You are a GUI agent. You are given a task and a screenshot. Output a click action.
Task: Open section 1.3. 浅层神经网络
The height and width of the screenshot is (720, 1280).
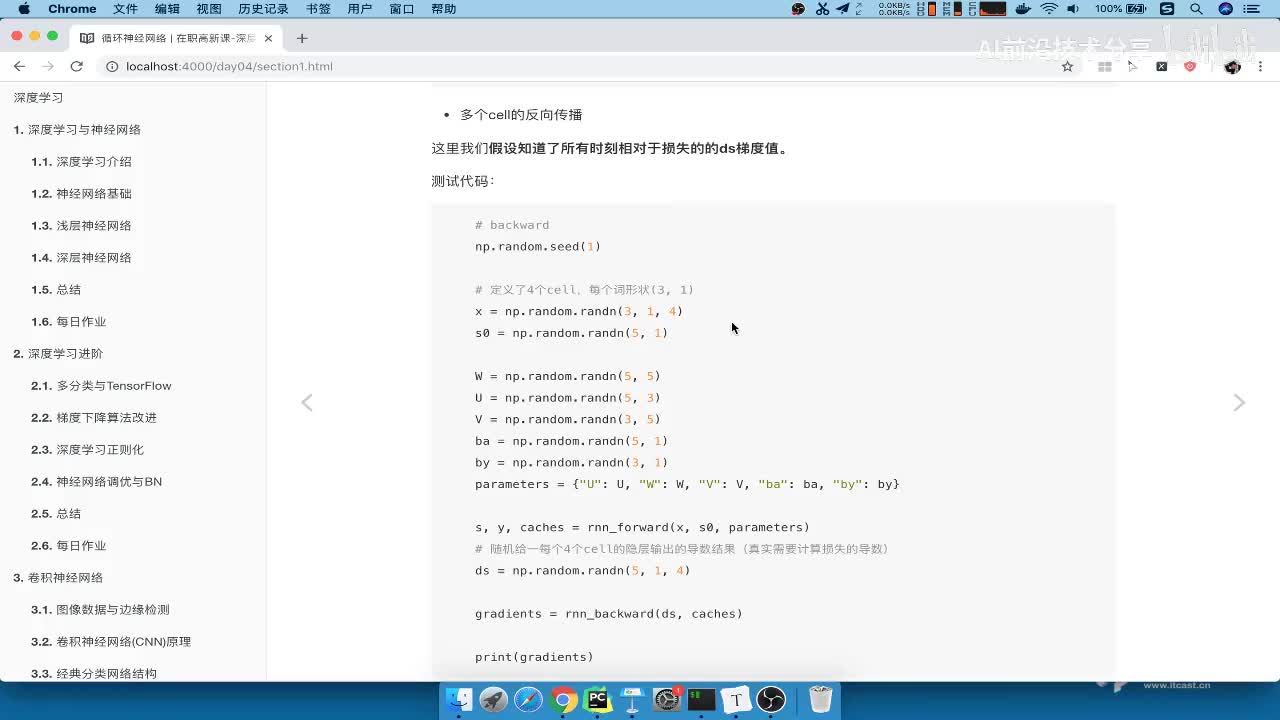[81, 226]
